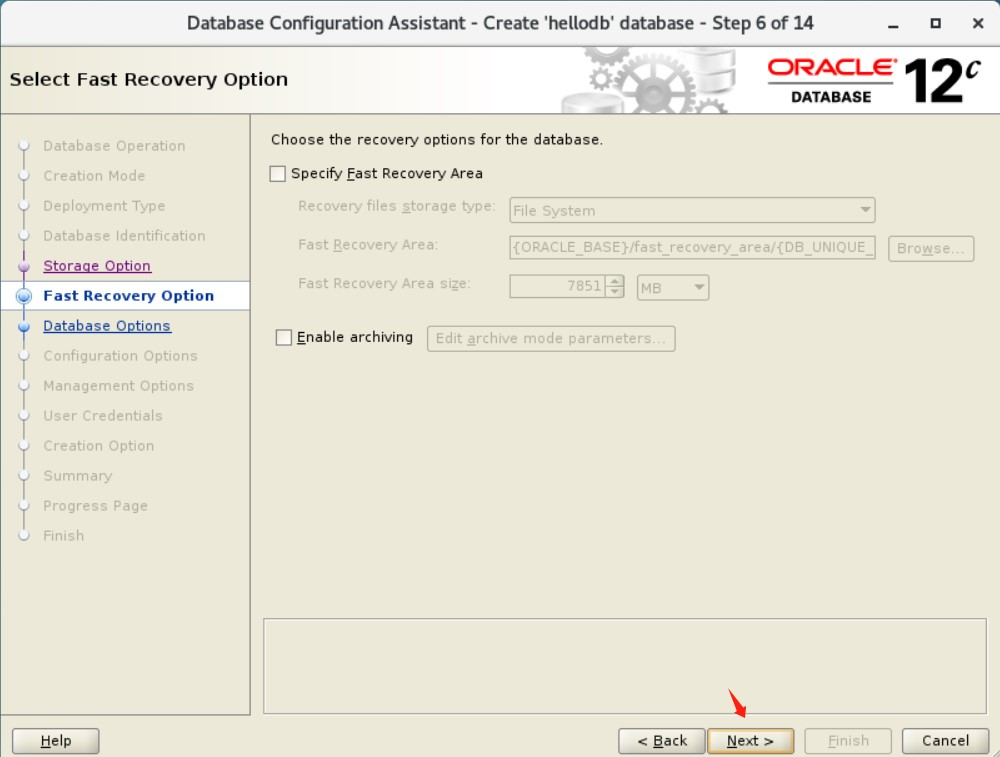Go back with the Back button

click(661, 741)
